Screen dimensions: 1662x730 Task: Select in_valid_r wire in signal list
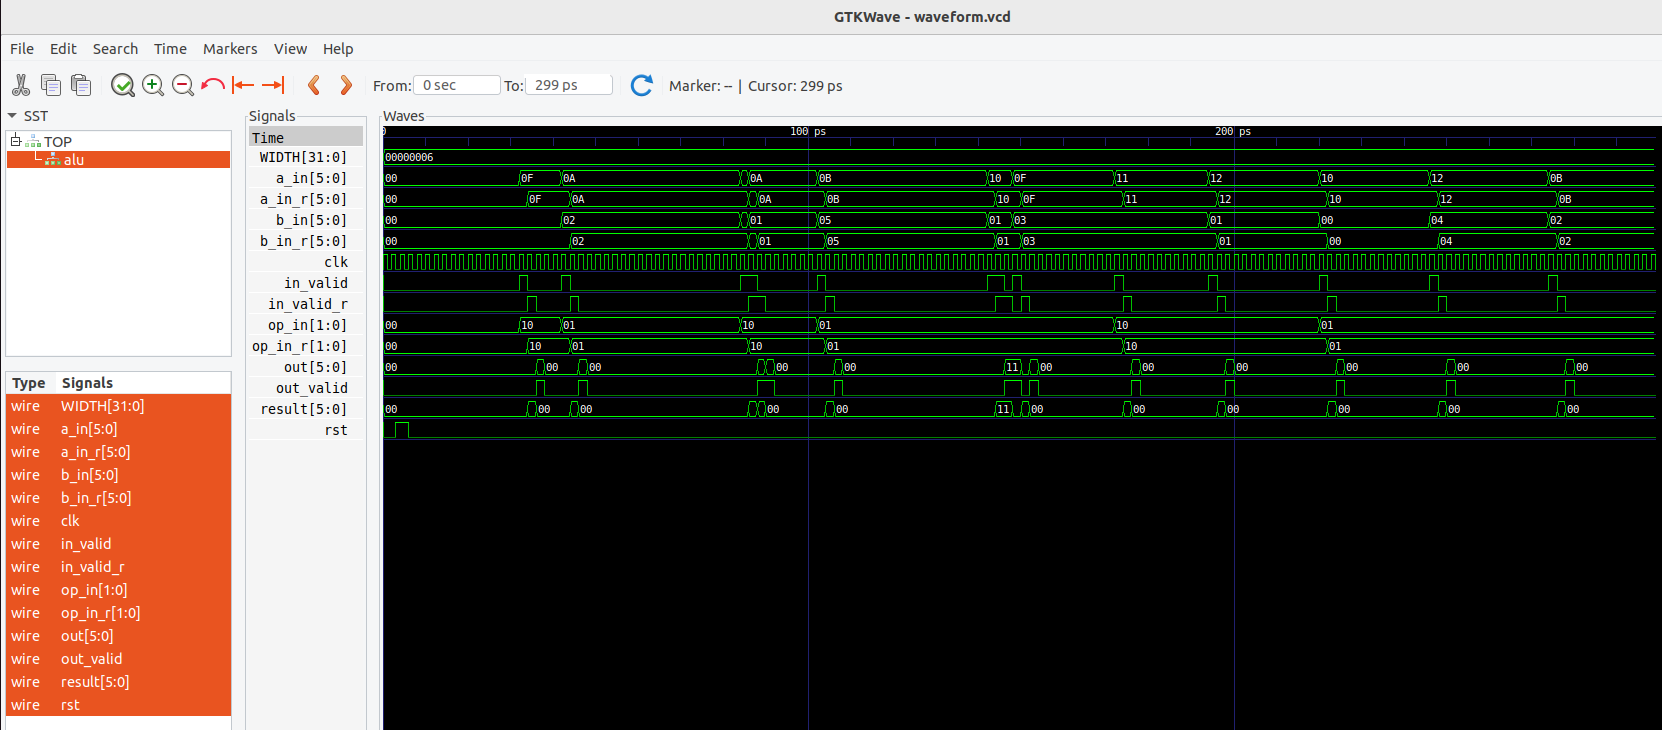point(119,567)
